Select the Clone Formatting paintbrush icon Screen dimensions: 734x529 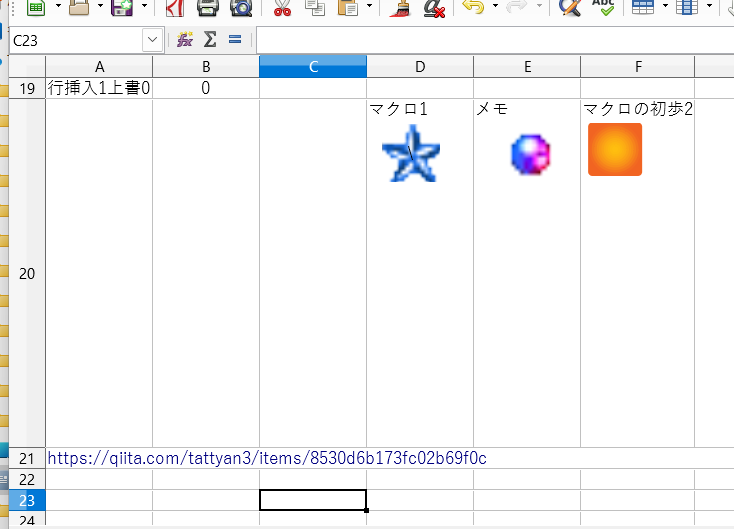pos(400,7)
